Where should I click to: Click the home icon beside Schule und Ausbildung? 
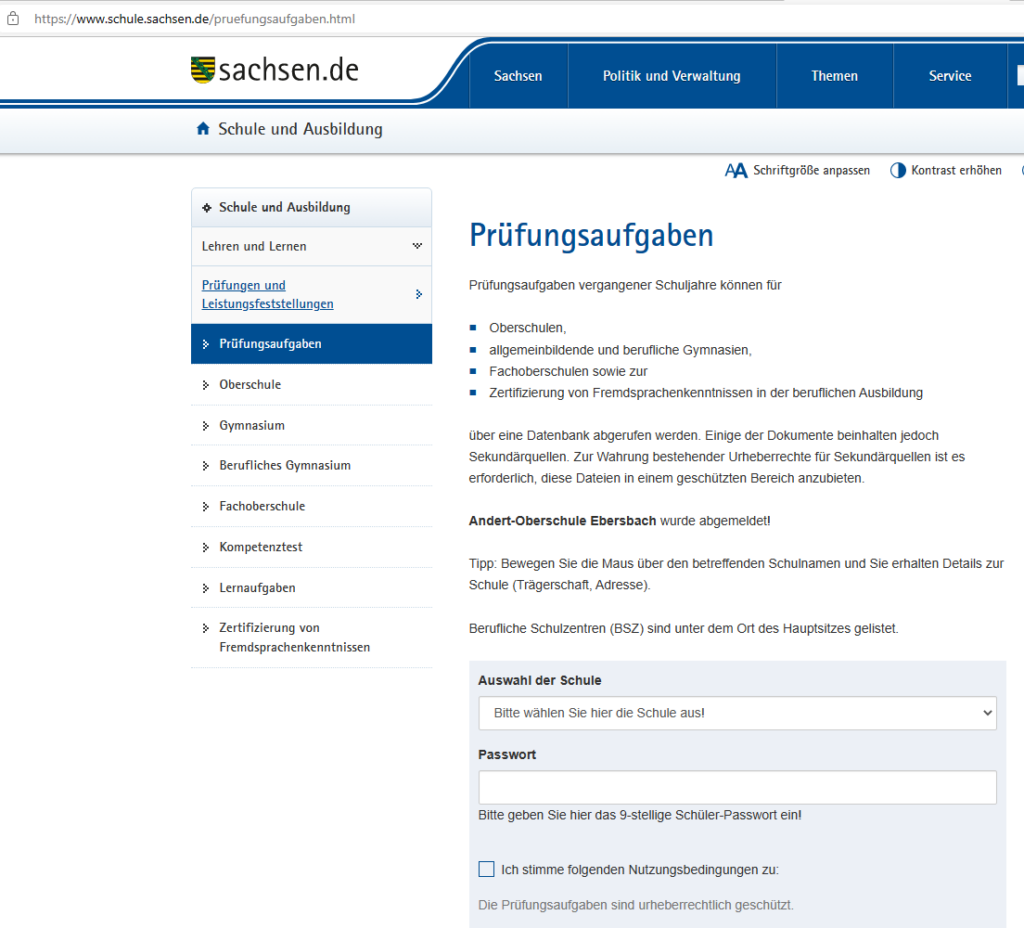[x=203, y=129]
